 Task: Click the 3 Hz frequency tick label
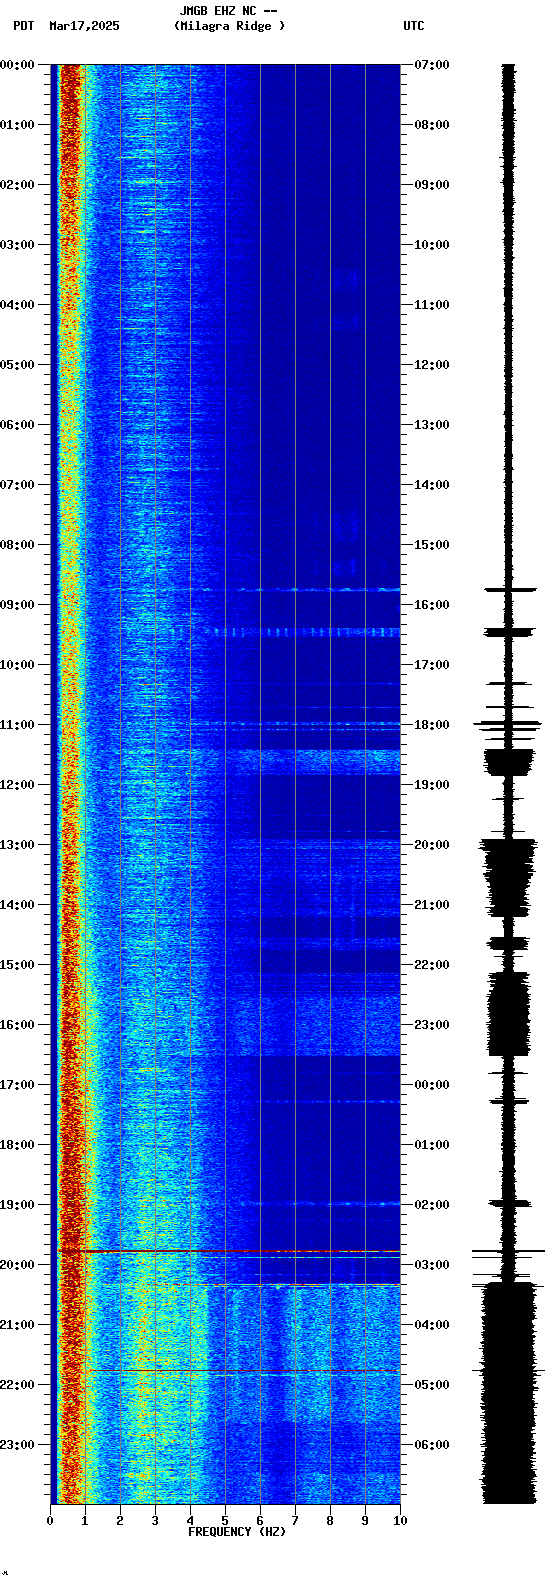tap(155, 1521)
